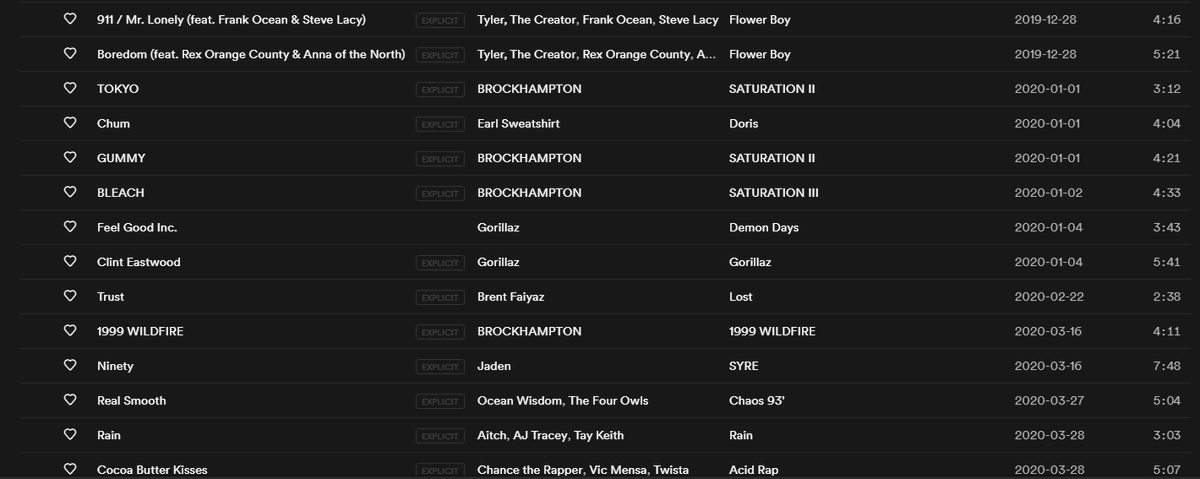
Task: Go to the album SATURATION III
Action: coord(773,193)
